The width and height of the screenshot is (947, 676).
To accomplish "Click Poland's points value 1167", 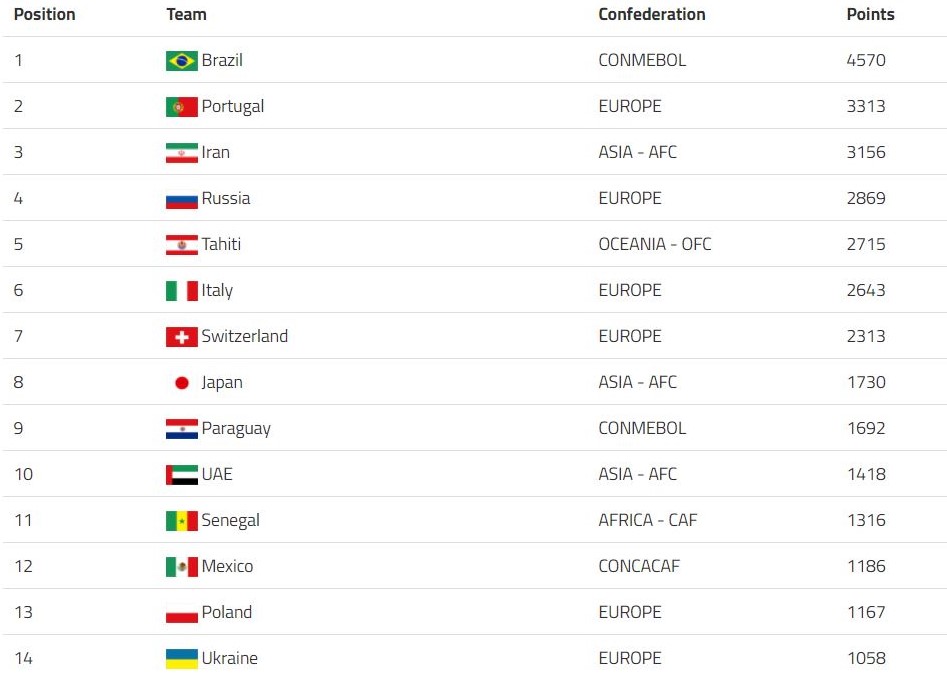I will tap(867, 612).
